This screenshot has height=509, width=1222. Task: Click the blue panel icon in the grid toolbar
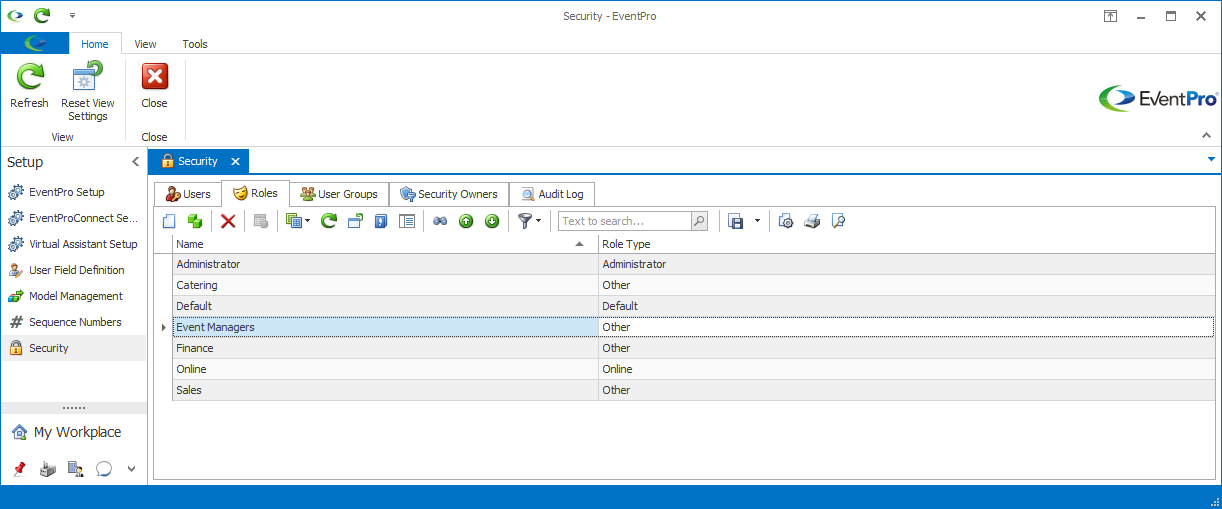pyautogui.click(x=381, y=221)
